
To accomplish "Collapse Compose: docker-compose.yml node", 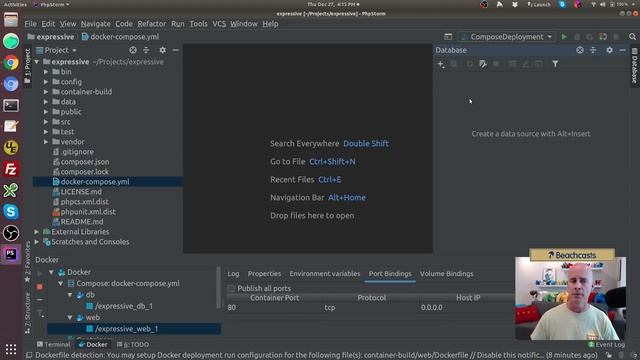I will click(x=60, y=283).
